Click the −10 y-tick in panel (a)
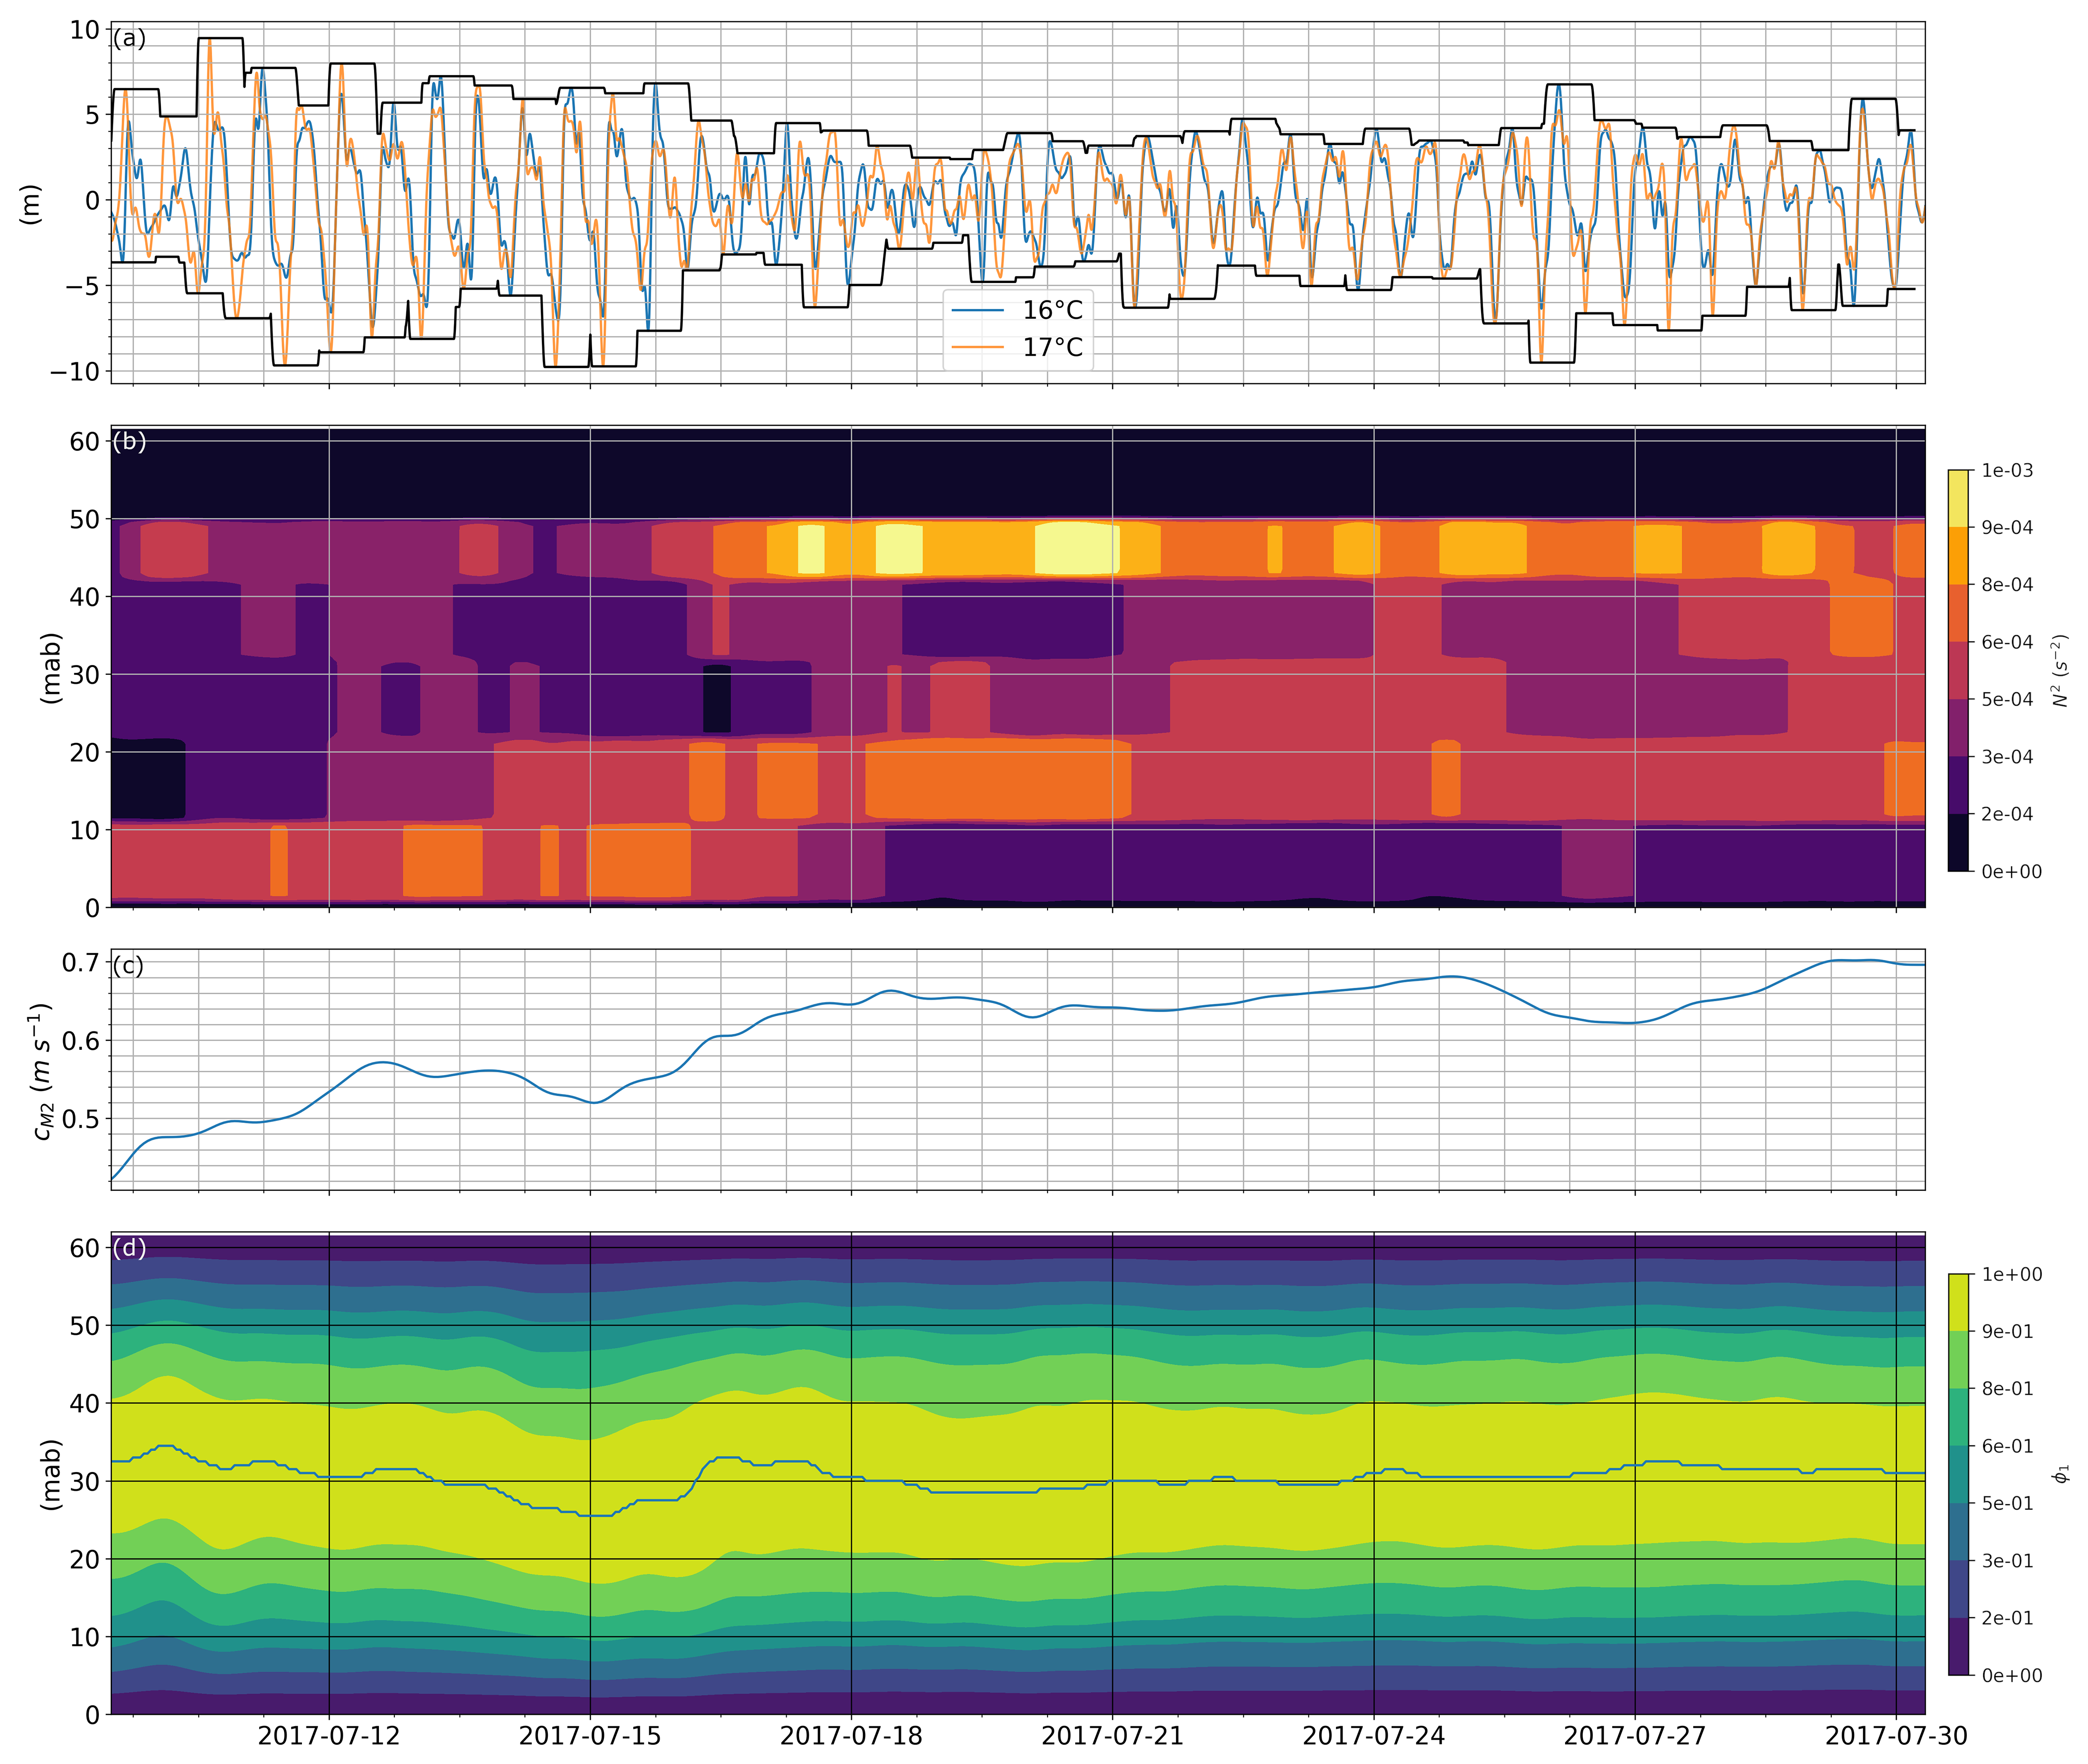This screenshot has height=1764, width=2088. [x=74, y=371]
